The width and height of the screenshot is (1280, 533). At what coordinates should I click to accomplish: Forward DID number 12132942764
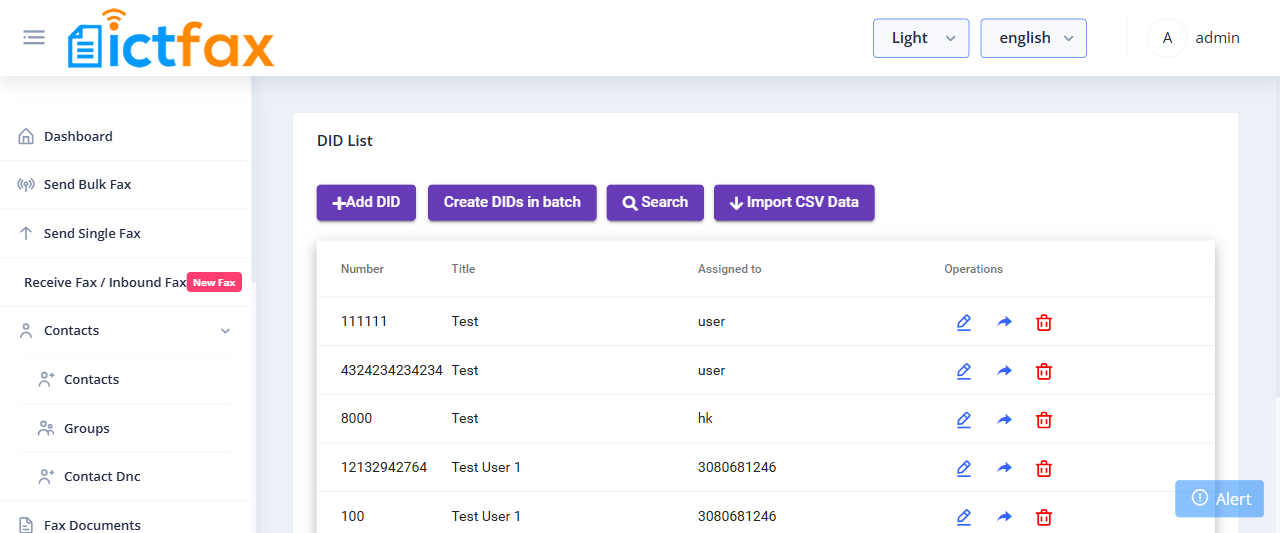coord(1004,468)
